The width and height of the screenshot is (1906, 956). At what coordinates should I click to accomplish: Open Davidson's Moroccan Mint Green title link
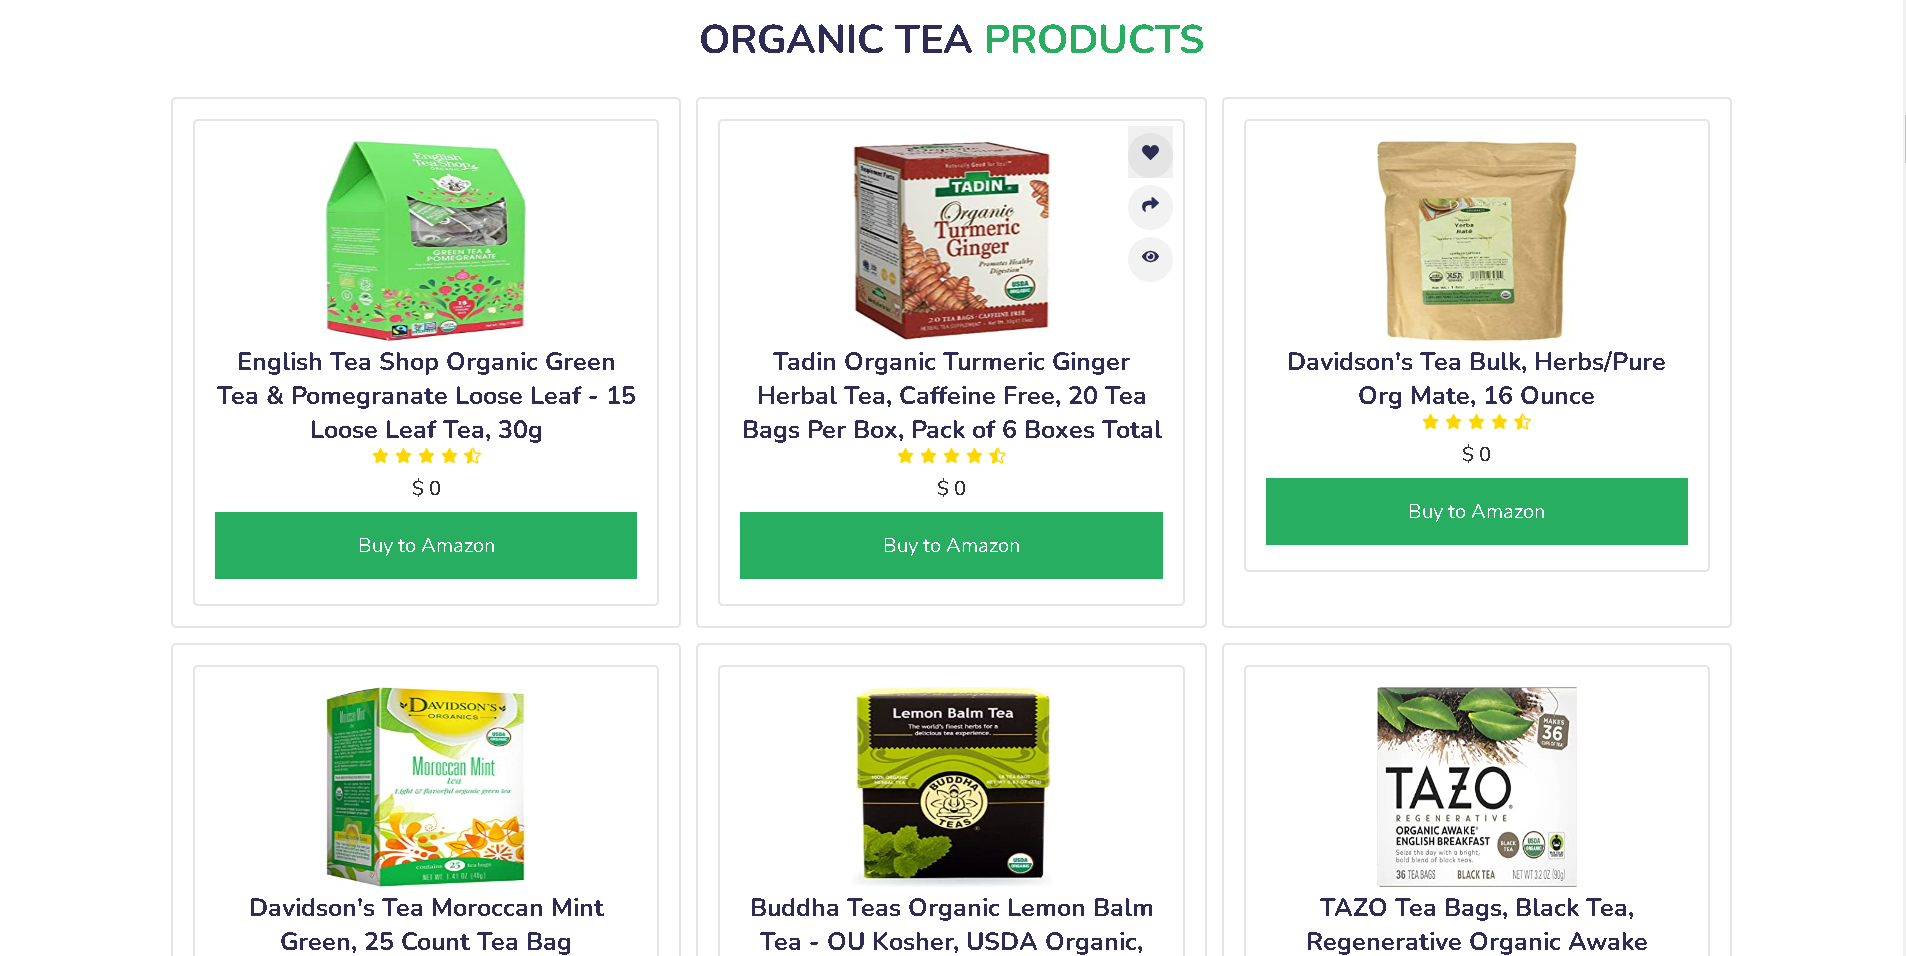426,924
